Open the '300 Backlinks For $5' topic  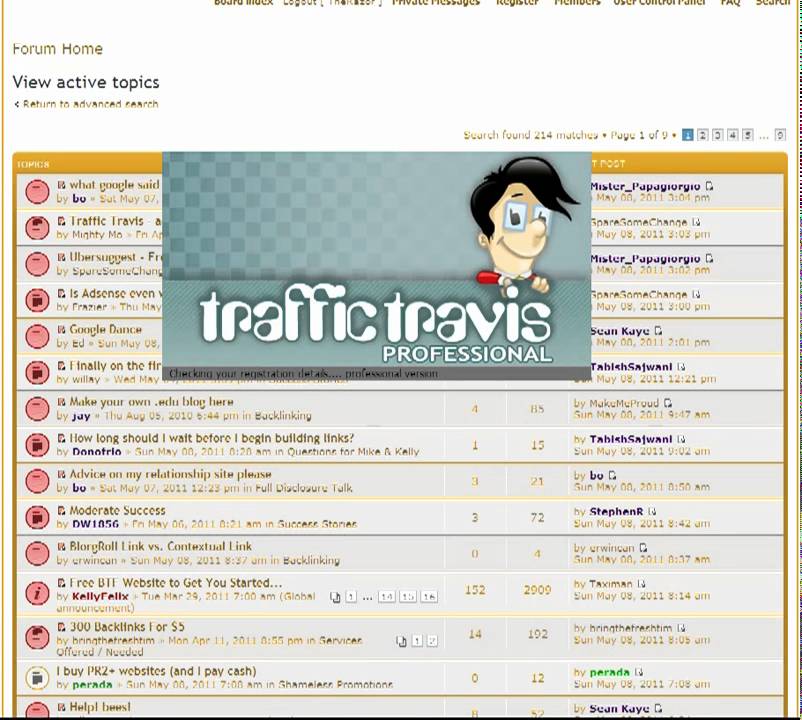coord(127,627)
